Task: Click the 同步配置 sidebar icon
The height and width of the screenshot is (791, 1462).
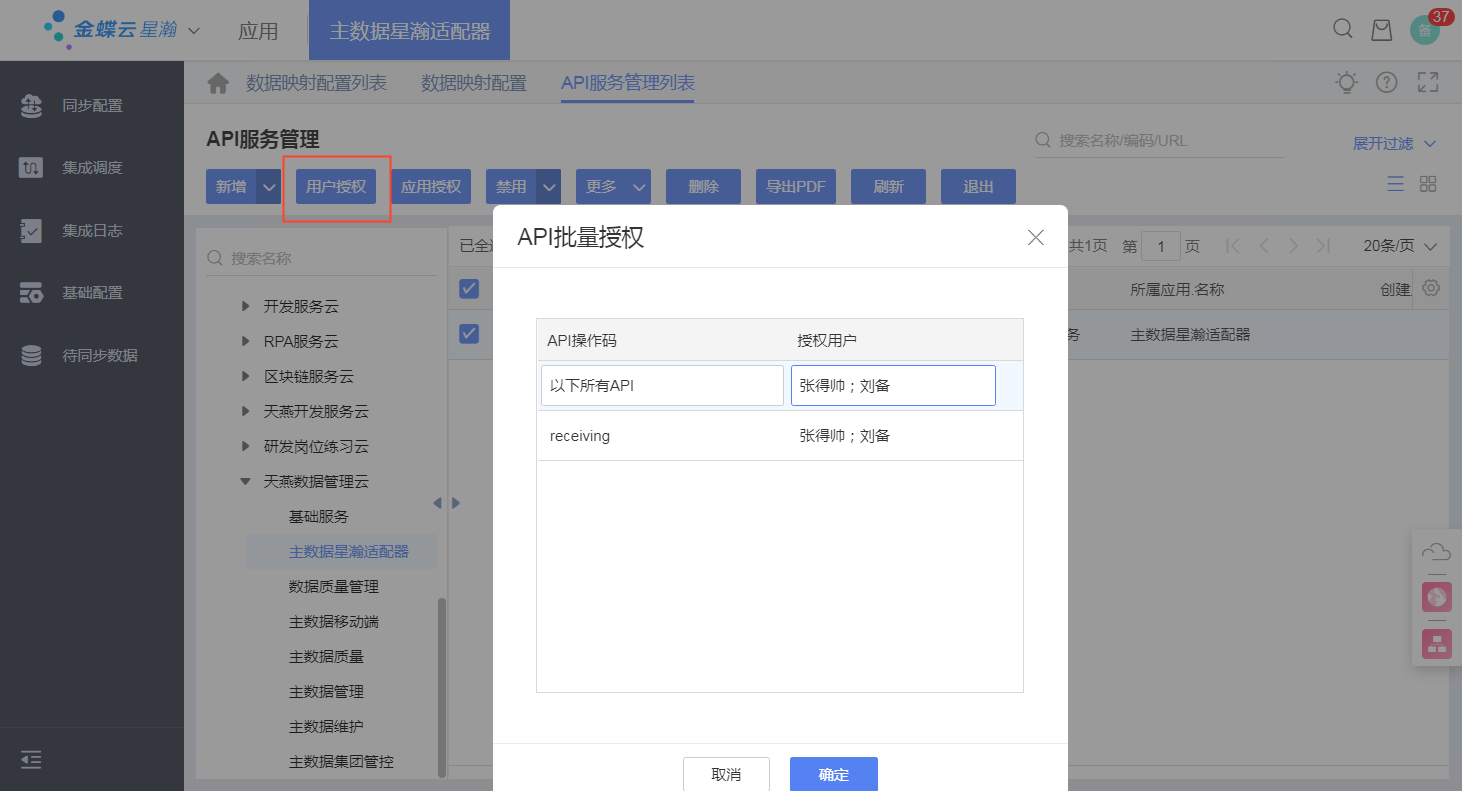Action: 32,105
